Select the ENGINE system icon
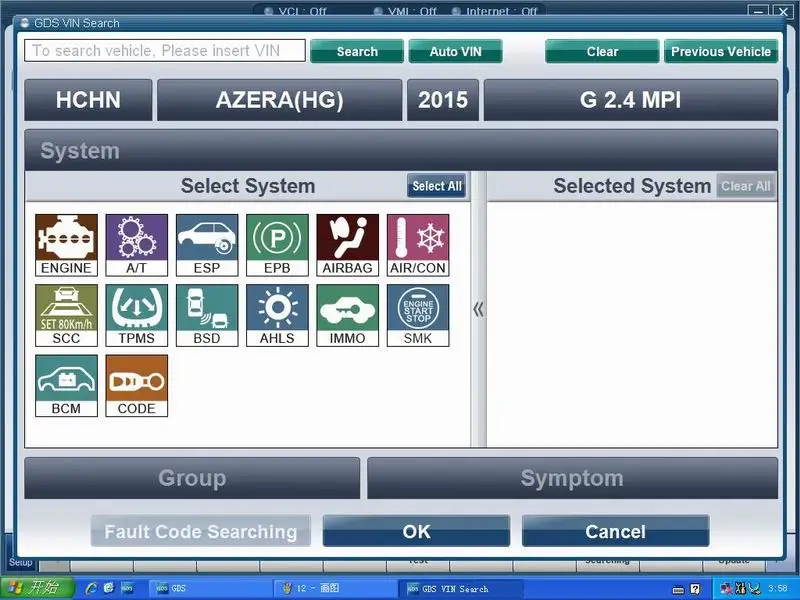Screen dimensions: 800x600 66,245
